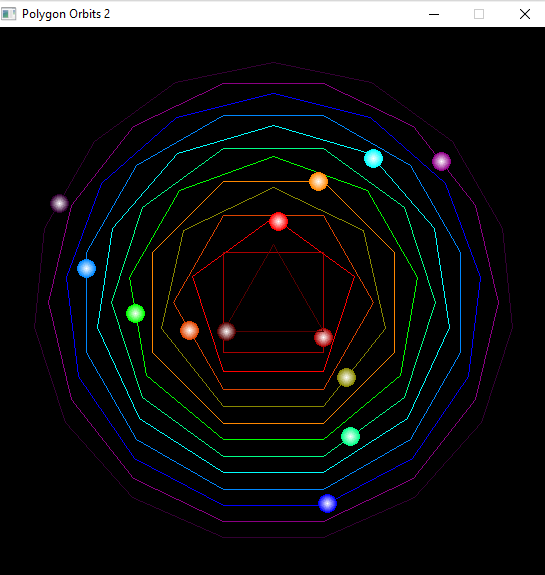Click the bright green ball

135,314
